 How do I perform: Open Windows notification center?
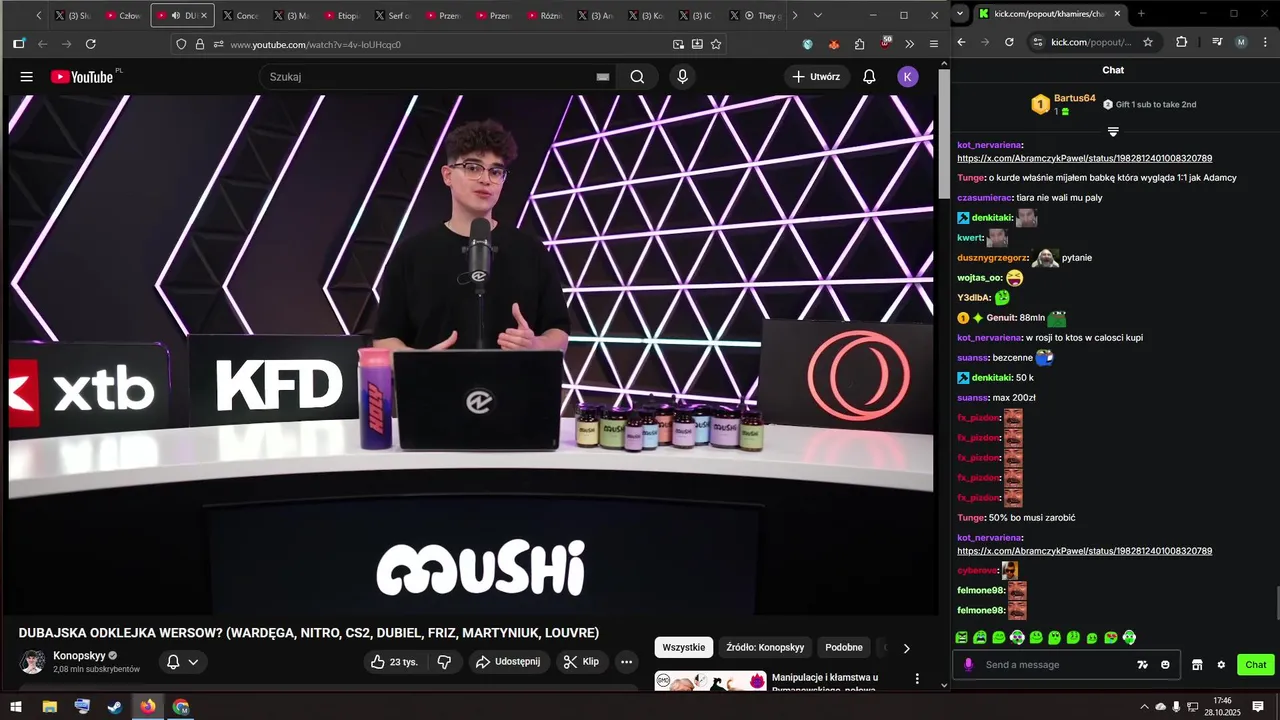pos(1258,707)
